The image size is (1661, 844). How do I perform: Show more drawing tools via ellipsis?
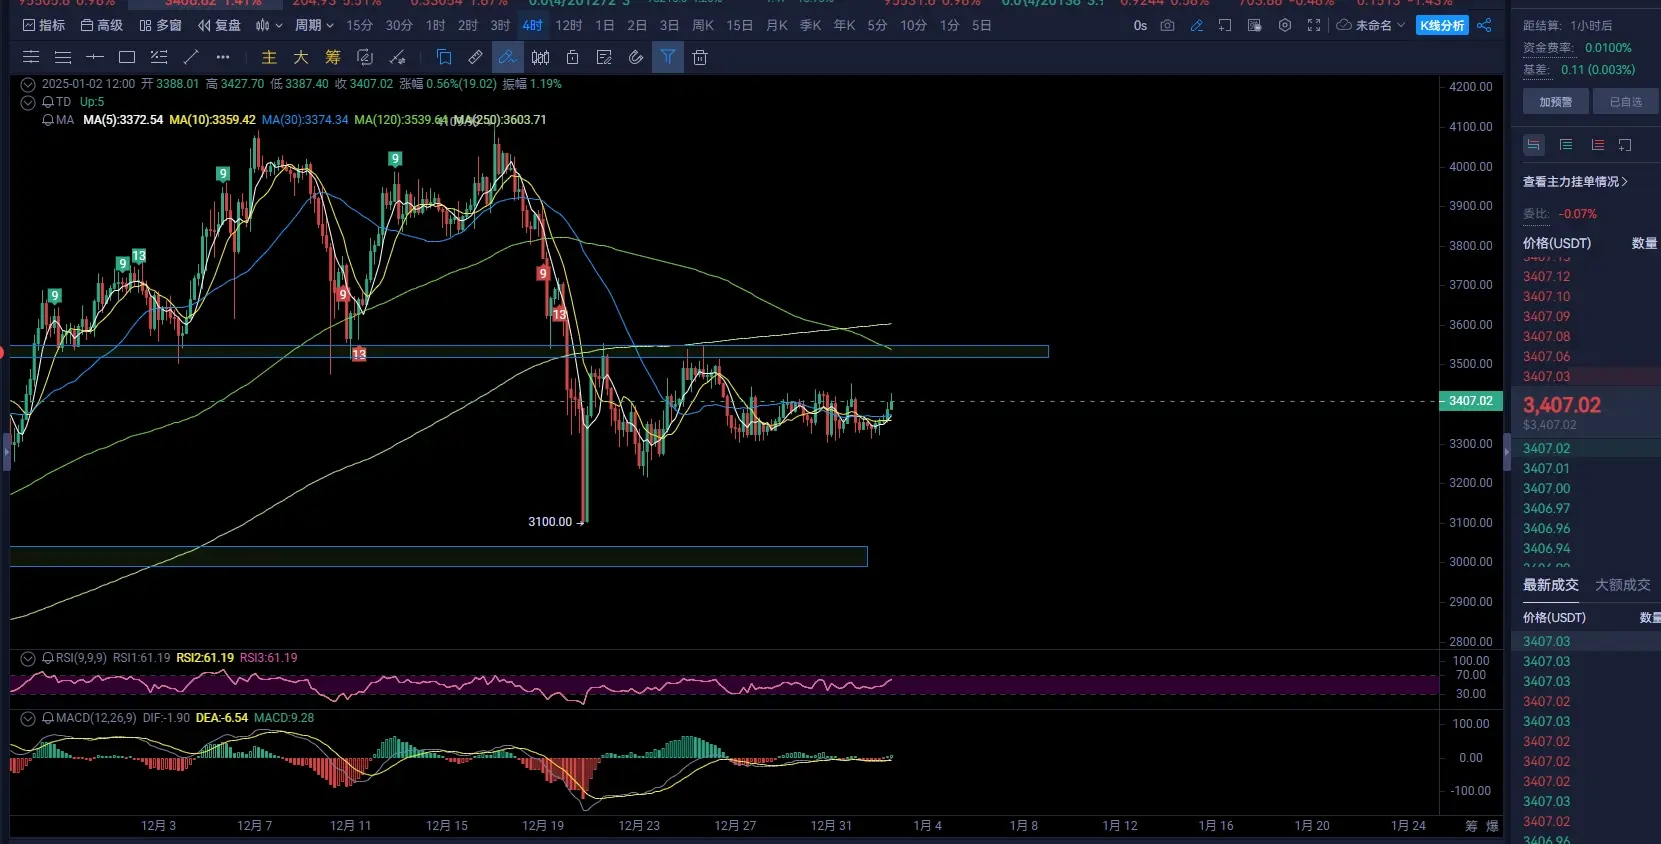pyautogui.click(x=223, y=57)
